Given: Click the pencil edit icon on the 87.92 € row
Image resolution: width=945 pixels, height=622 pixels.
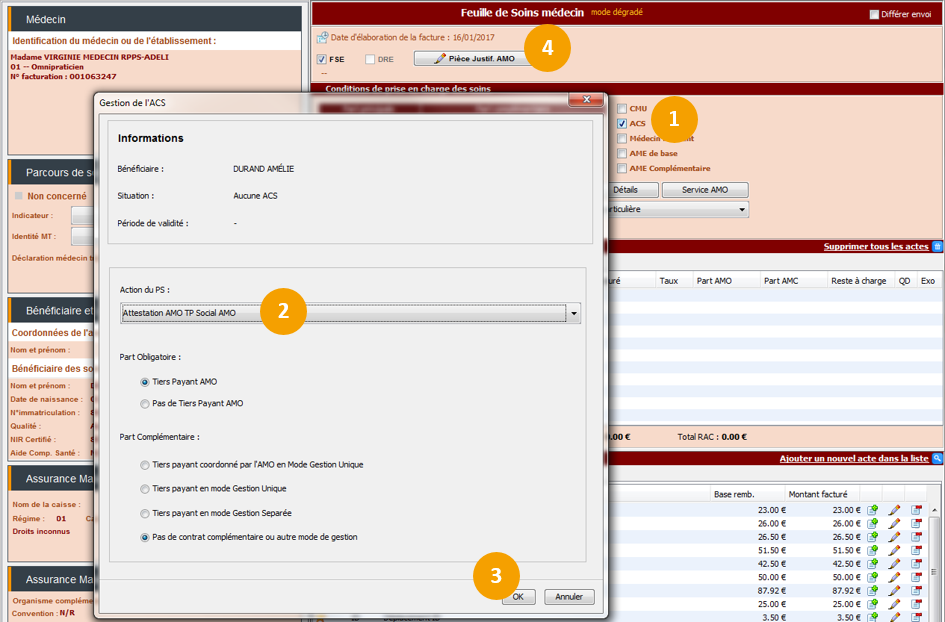Looking at the screenshot, I should 894,590.
